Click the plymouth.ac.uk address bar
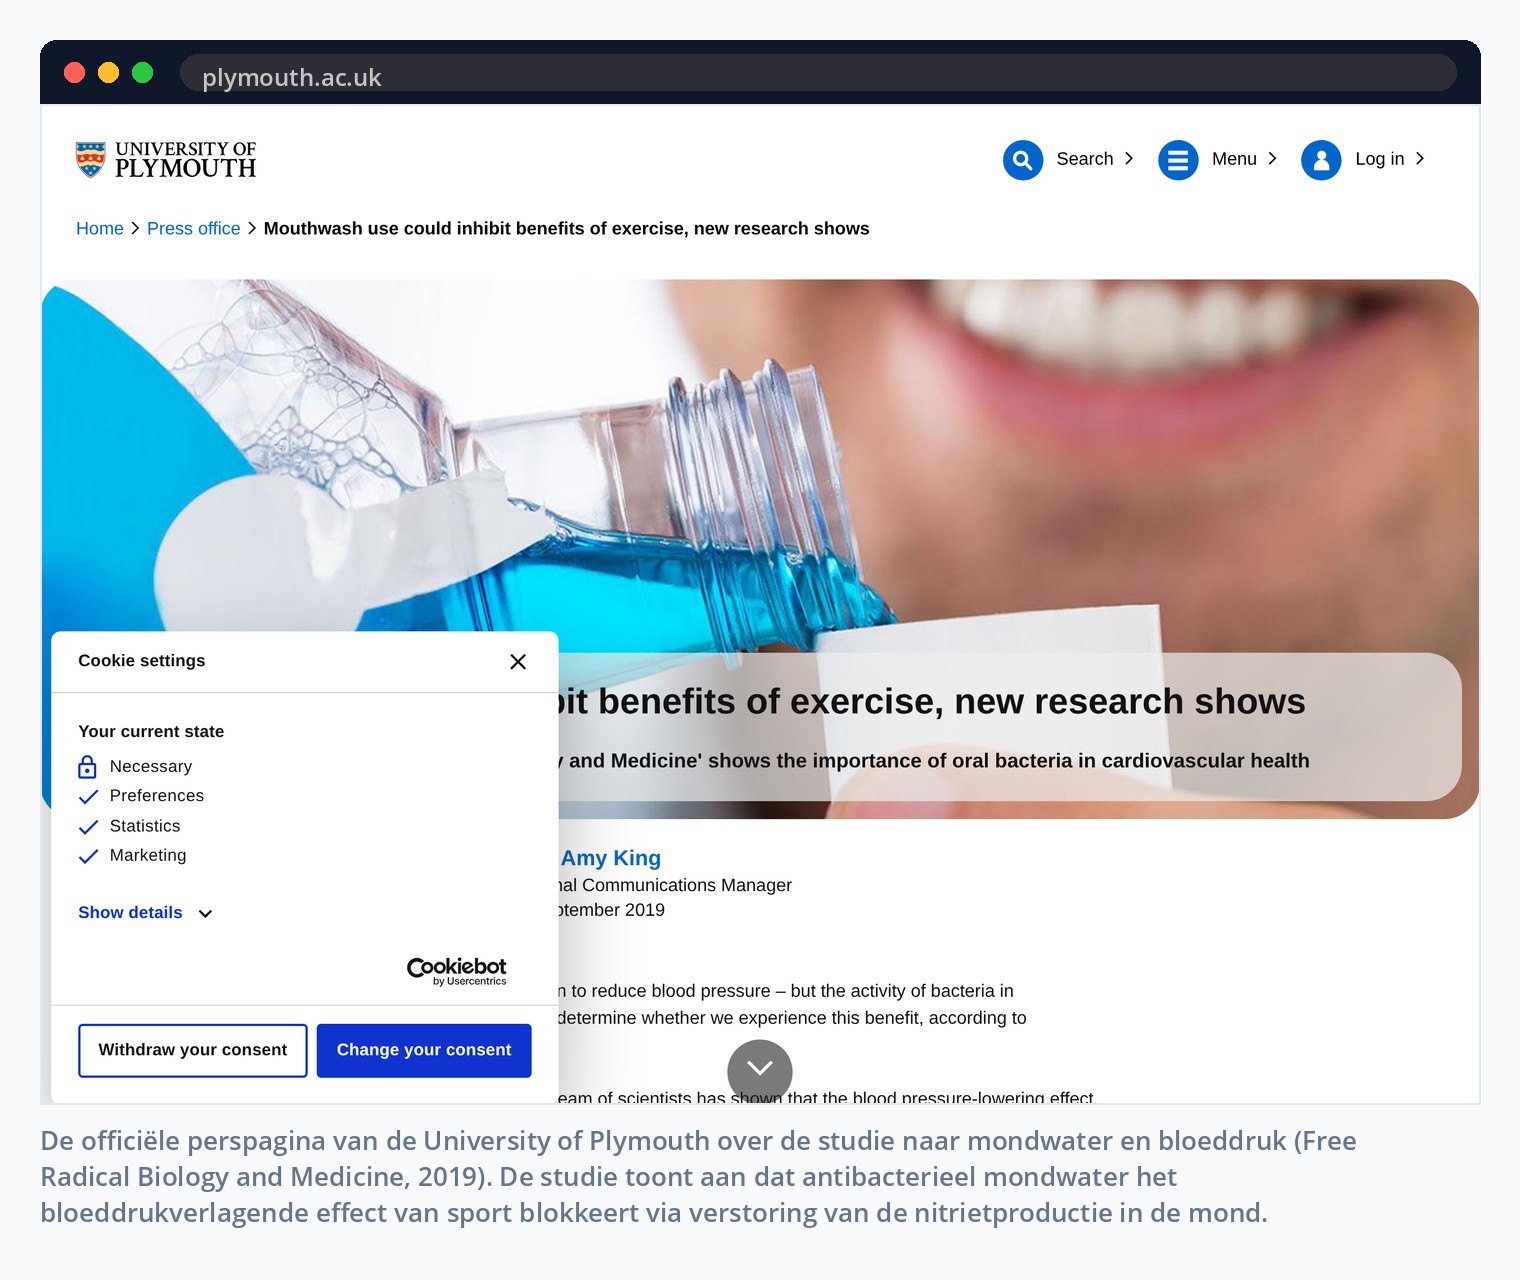The height and width of the screenshot is (1280, 1520). 818,74
